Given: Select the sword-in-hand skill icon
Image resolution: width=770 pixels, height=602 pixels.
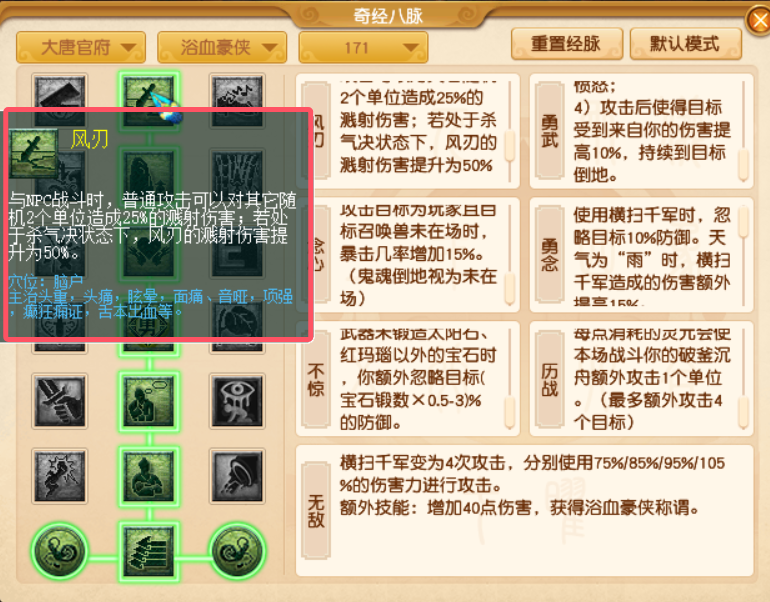Looking at the screenshot, I should pos(59,401).
